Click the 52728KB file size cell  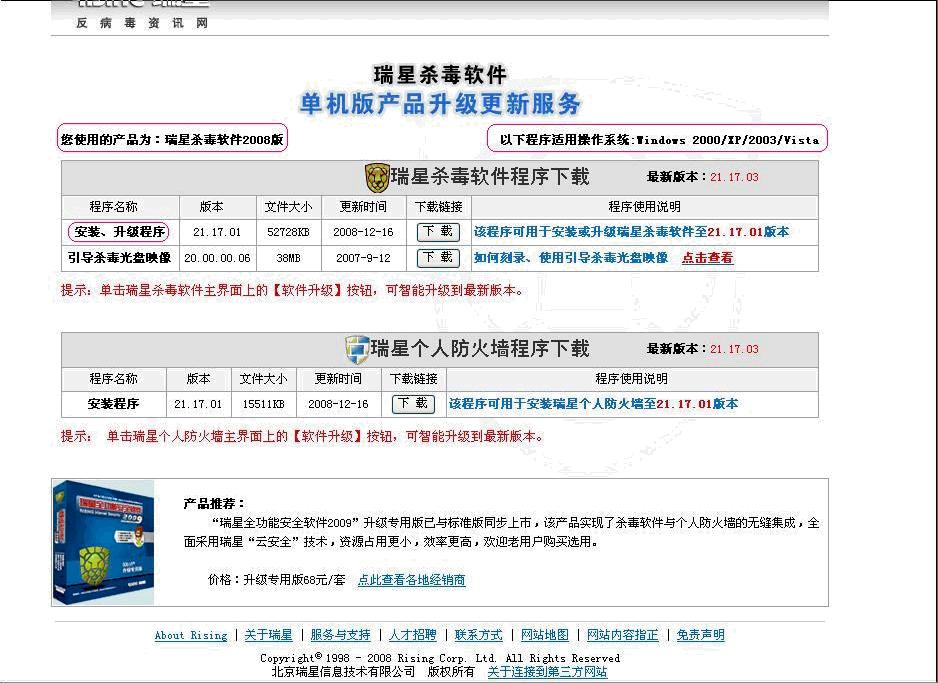pyautogui.click(x=288, y=232)
